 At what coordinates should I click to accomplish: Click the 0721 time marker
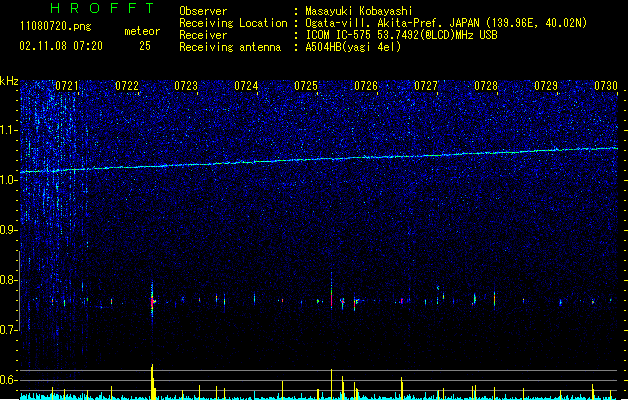coord(67,86)
